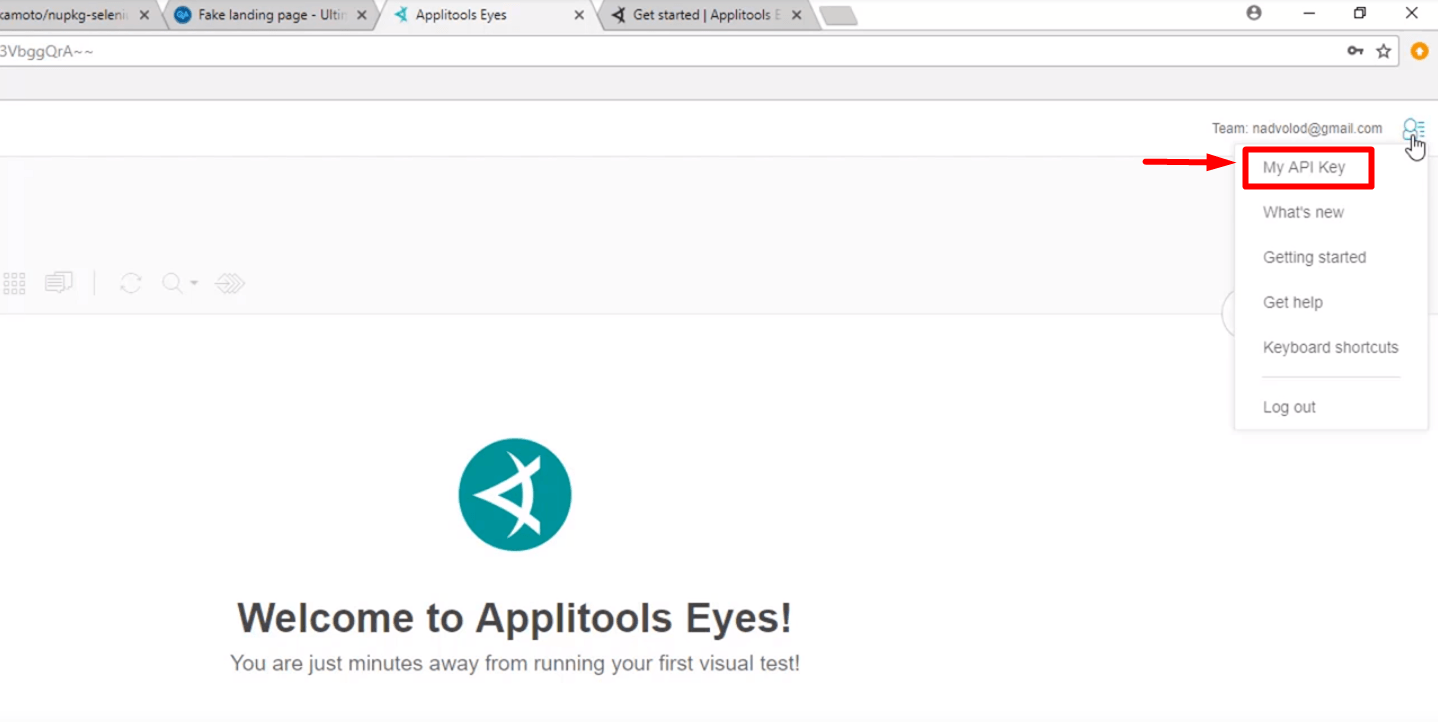Viewport: 1438px width, 722px height.
Task: Open Chrome profile avatar icon
Action: 1254,13
